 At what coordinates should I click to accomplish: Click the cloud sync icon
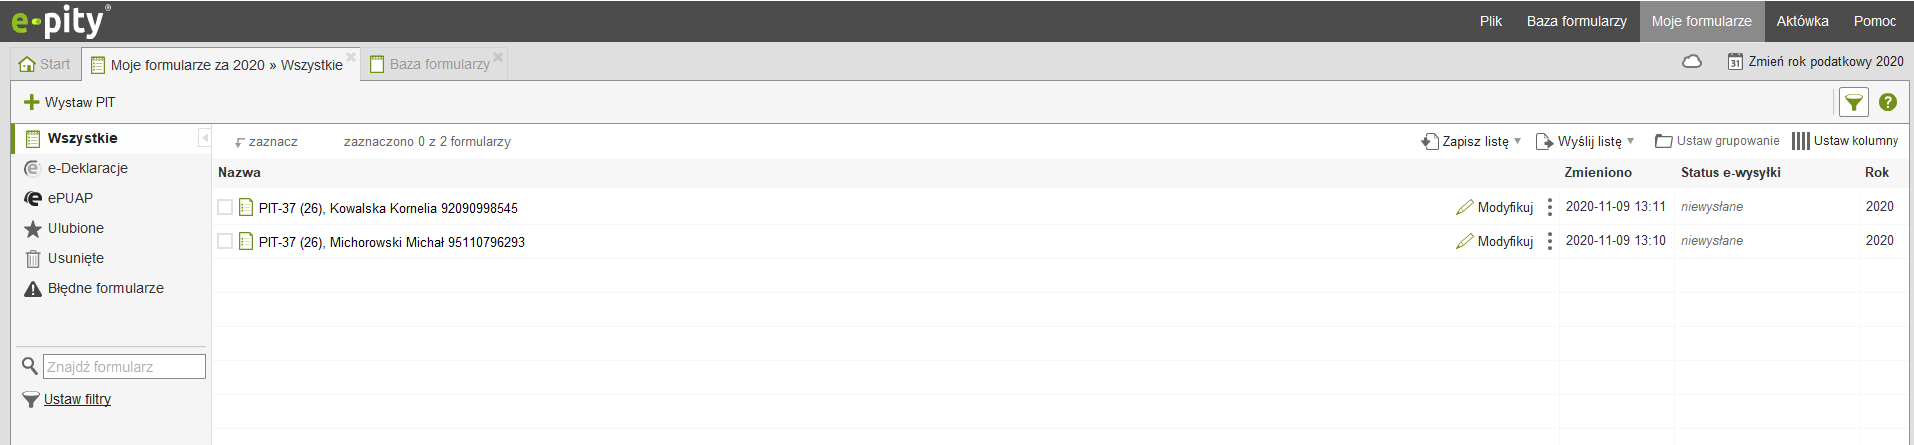pos(1692,62)
